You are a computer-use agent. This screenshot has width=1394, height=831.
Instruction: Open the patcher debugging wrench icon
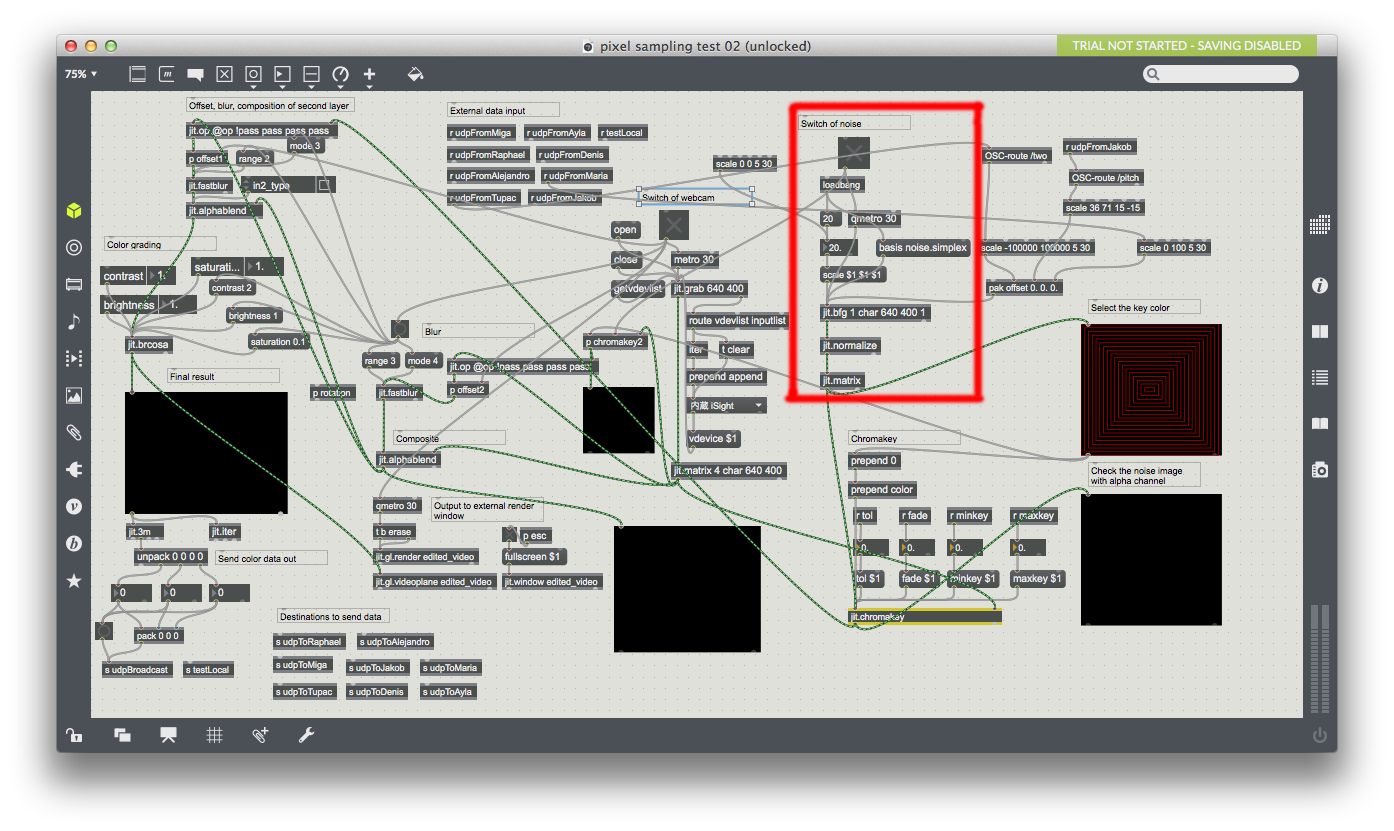307,735
